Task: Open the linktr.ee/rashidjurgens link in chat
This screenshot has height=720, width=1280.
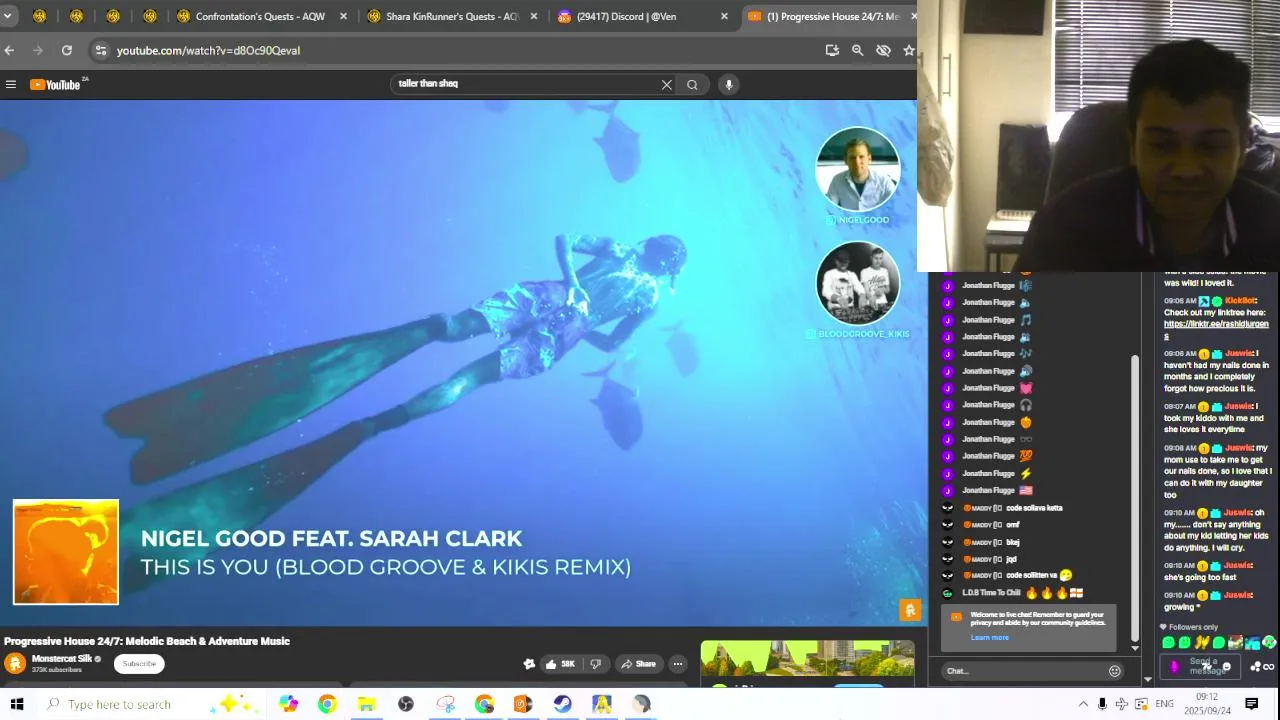Action: pos(1215,329)
